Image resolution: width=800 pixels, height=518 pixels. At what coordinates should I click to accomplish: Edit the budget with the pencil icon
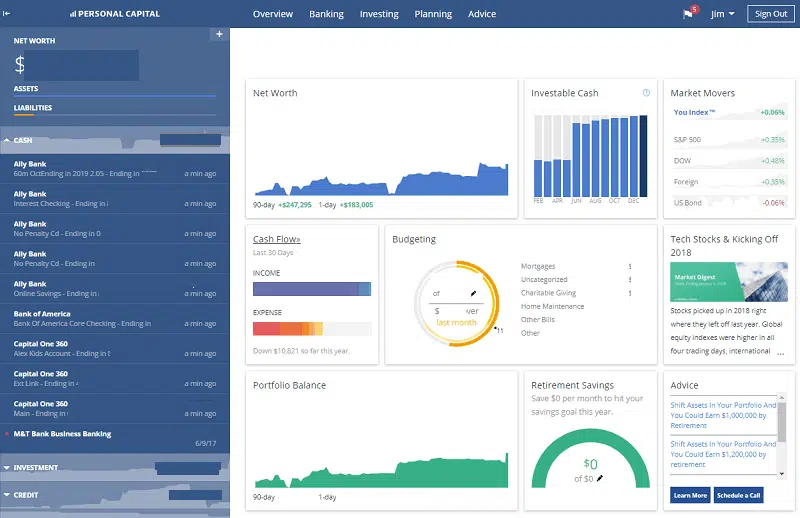(473, 293)
